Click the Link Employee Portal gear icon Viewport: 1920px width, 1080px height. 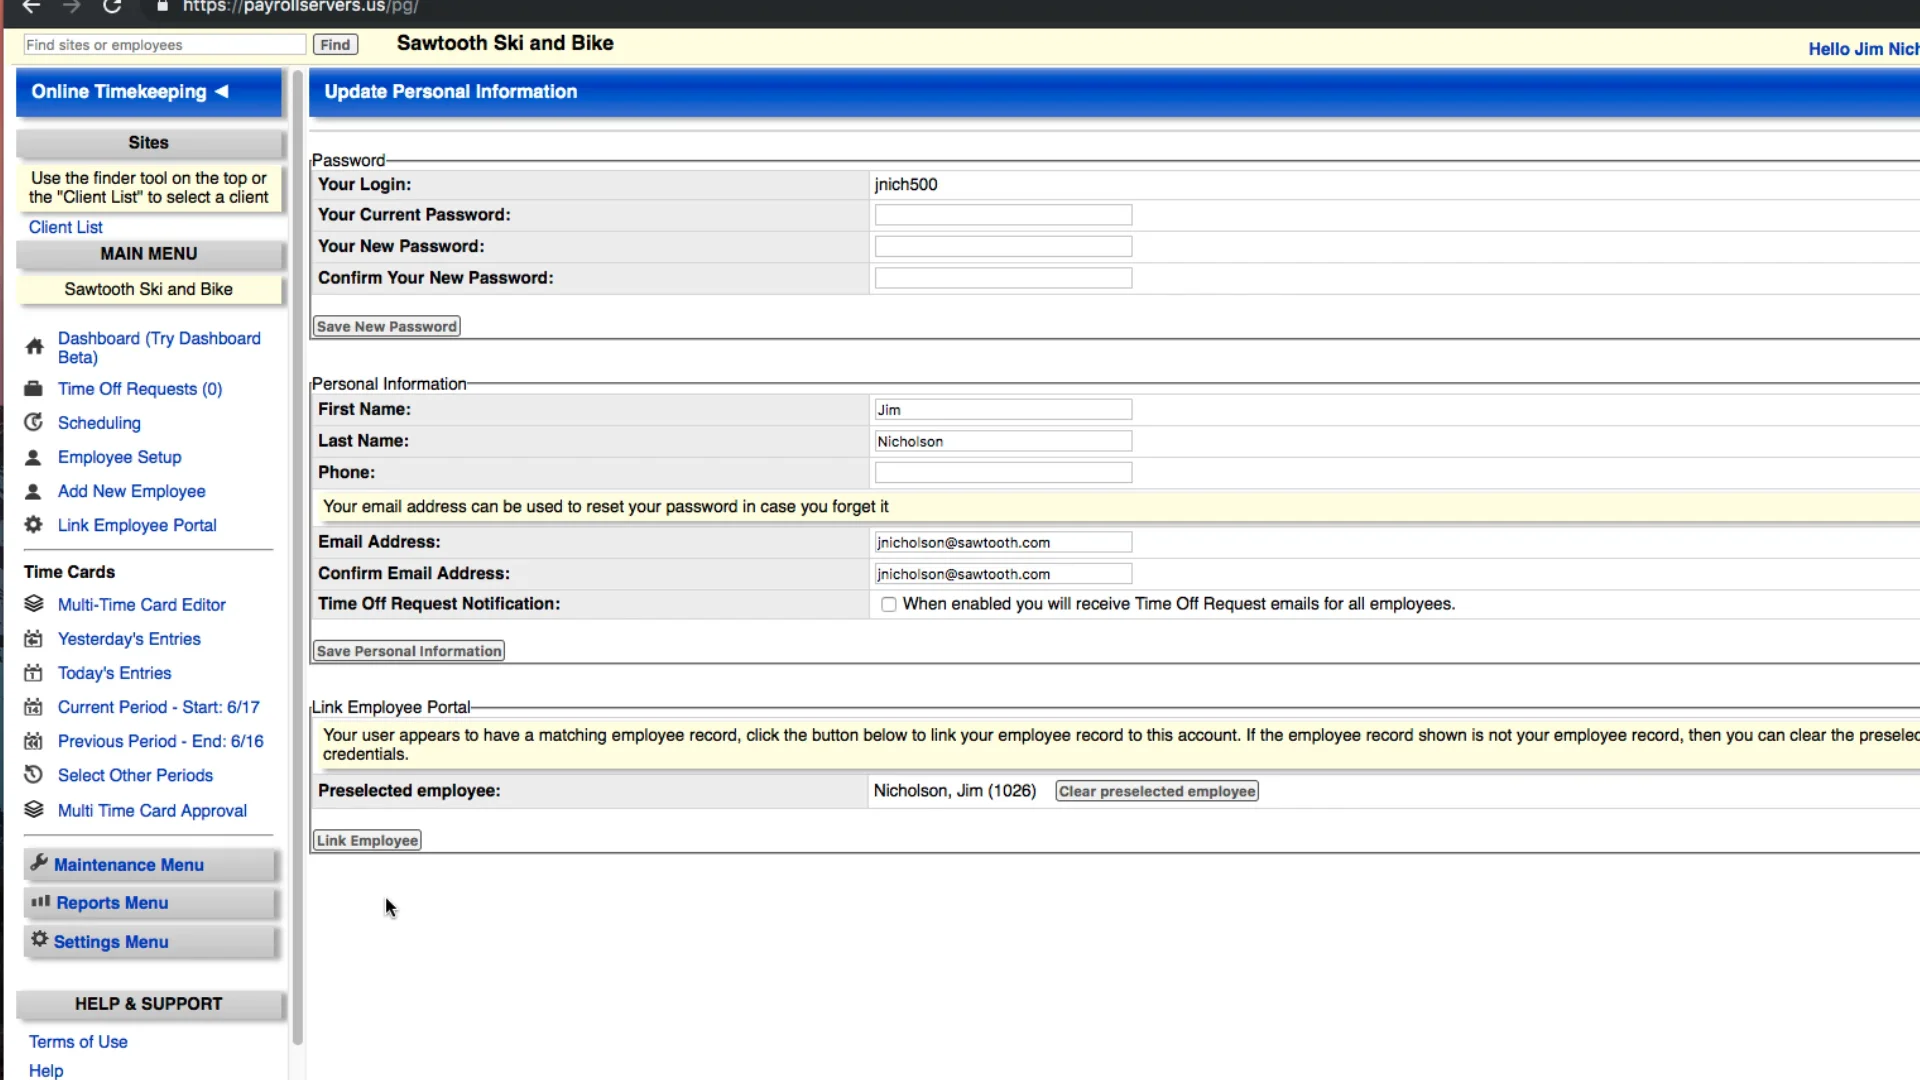click(33, 525)
